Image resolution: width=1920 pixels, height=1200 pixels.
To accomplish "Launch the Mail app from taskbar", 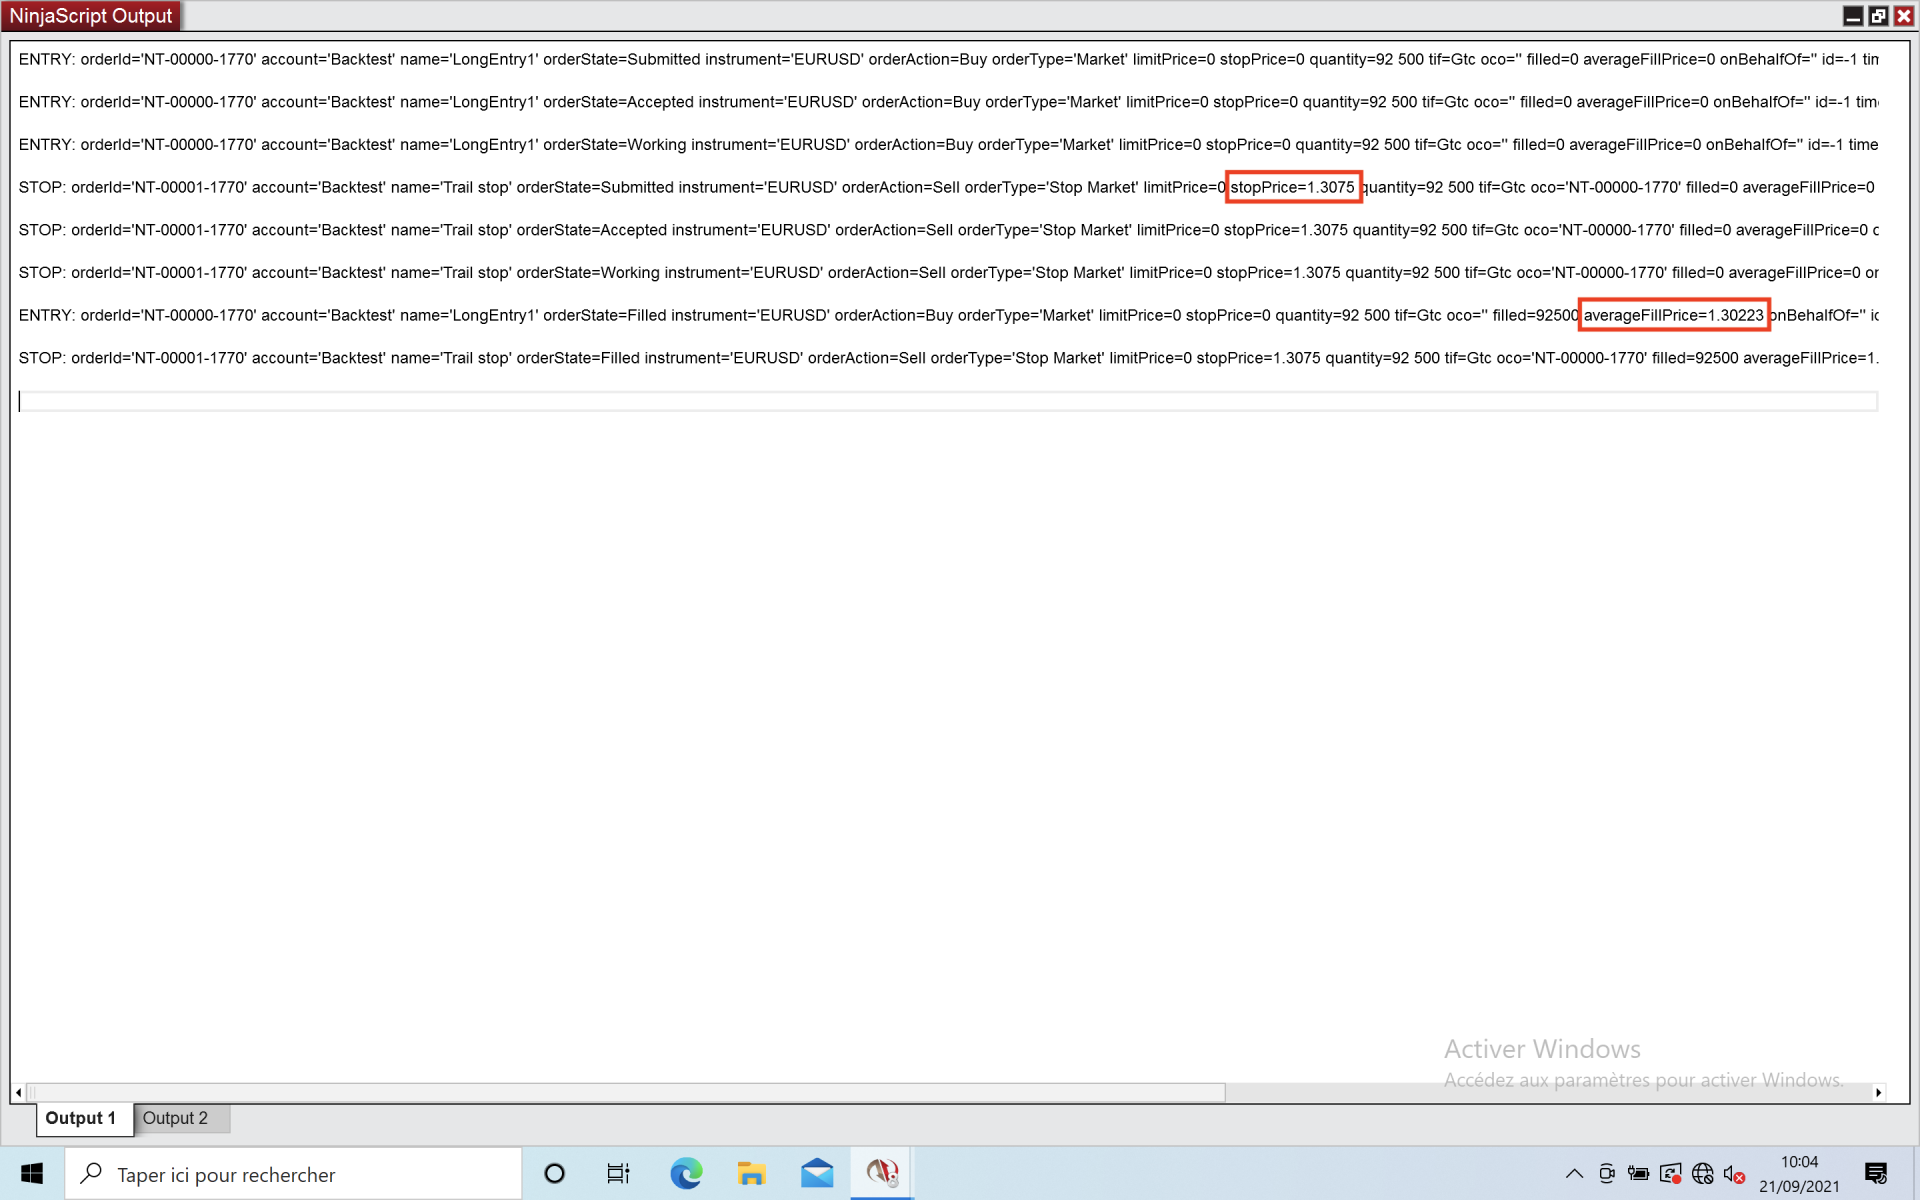I will (x=817, y=1173).
